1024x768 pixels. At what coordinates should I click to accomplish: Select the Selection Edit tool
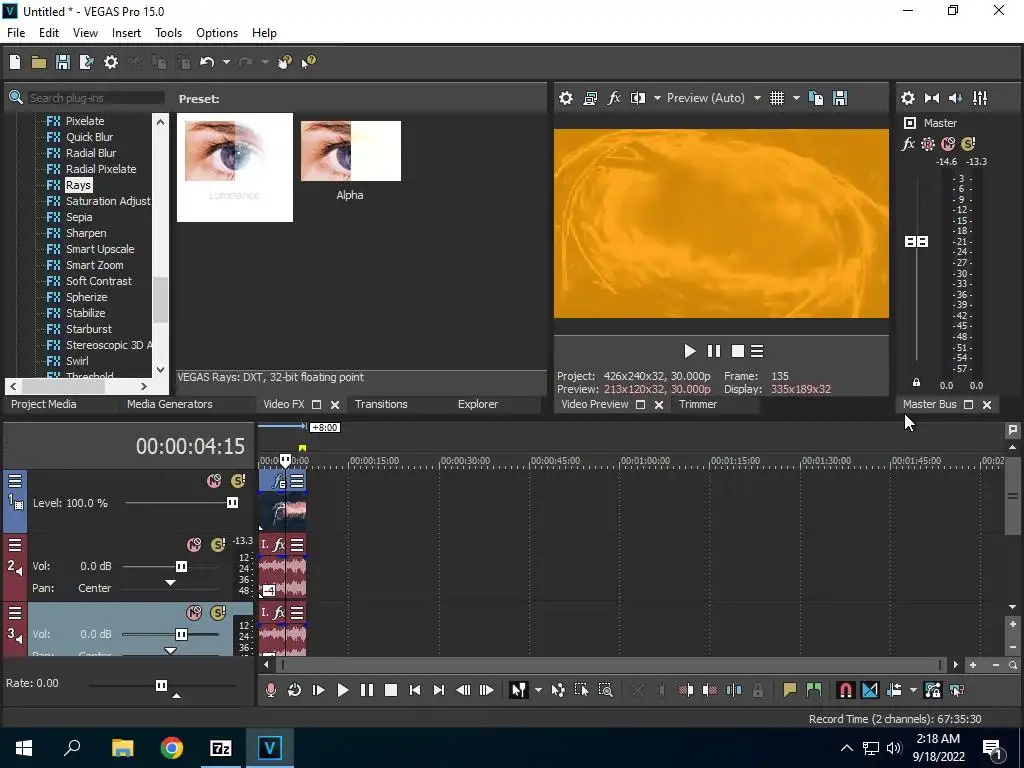(x=581, y=690)
